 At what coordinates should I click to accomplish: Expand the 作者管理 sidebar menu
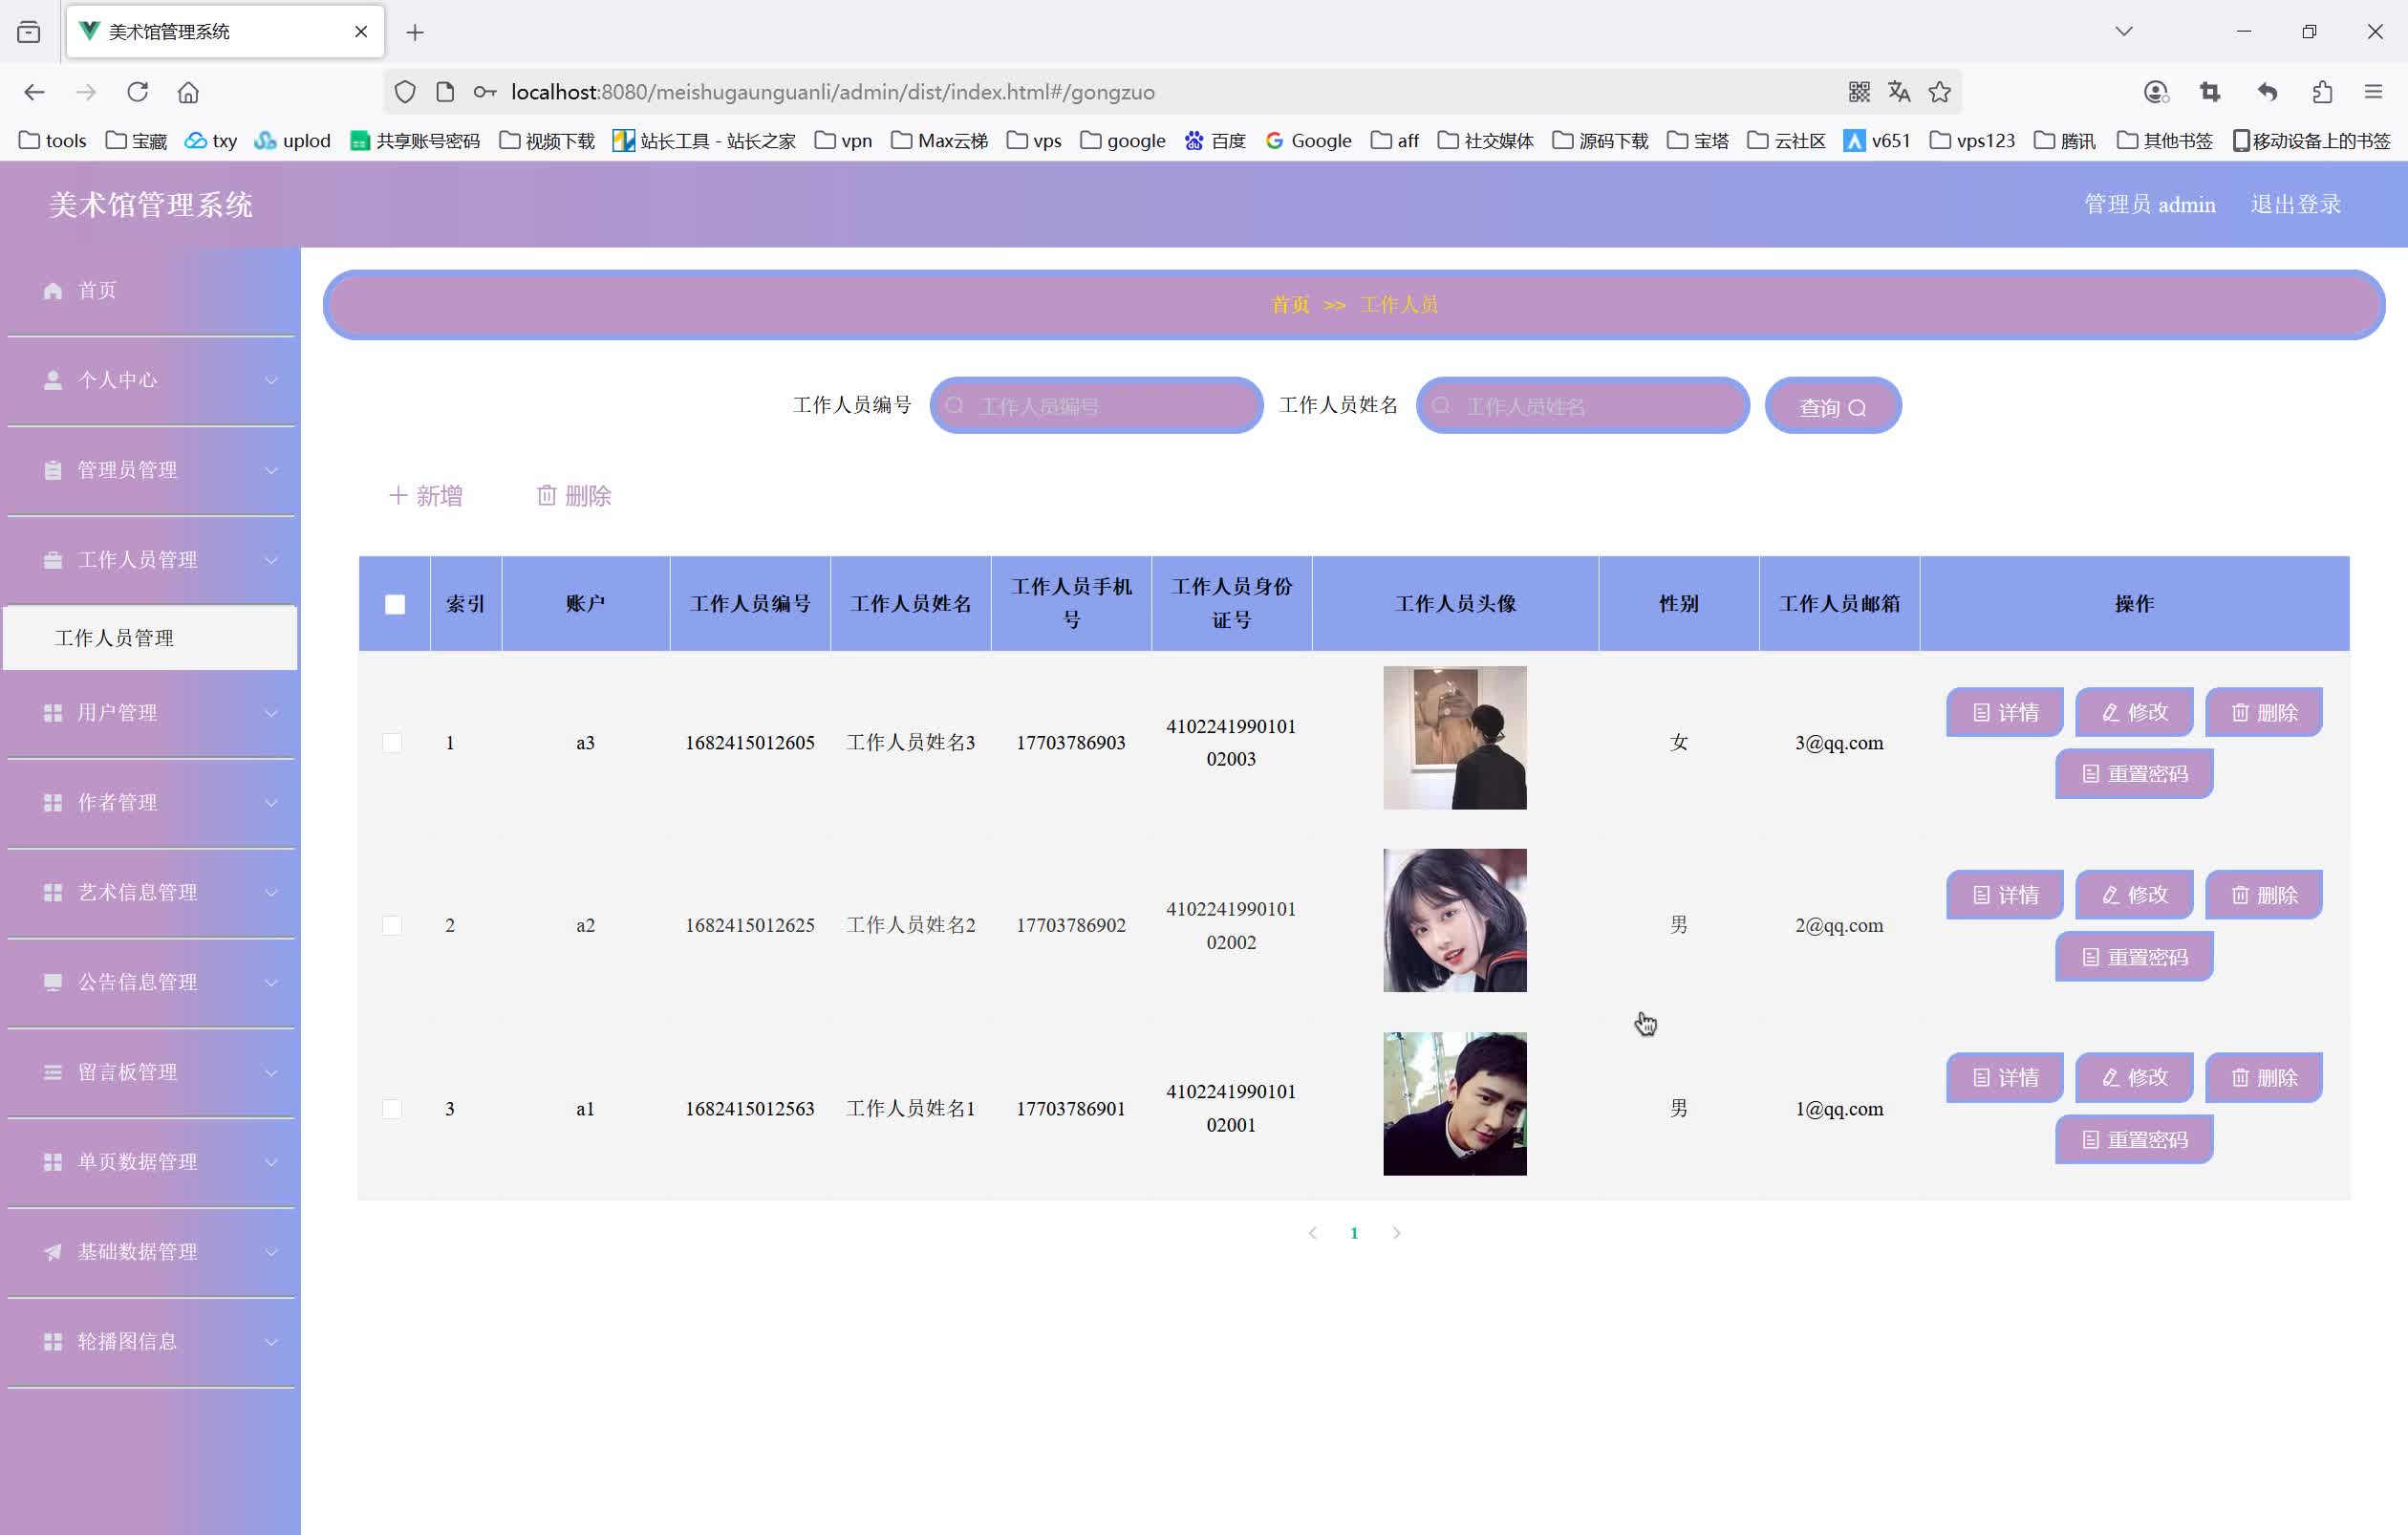150,803
